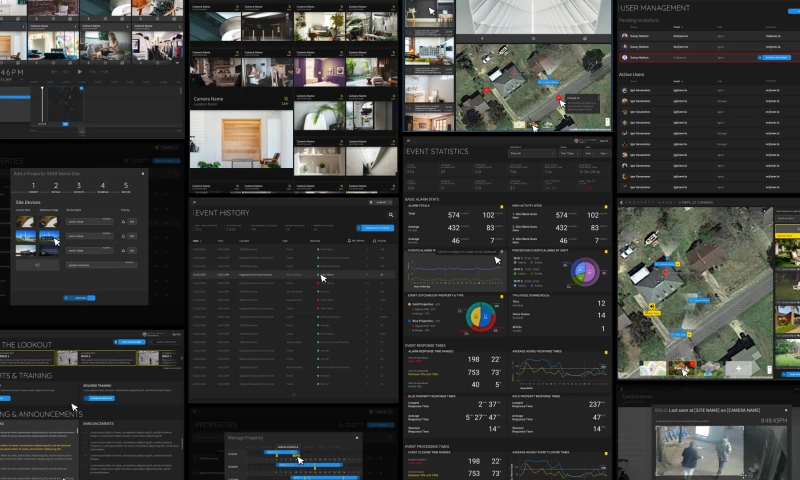The image size is (800, 480).
Task: Click the back arrow beside Property Name
Action: pos(622,202)
